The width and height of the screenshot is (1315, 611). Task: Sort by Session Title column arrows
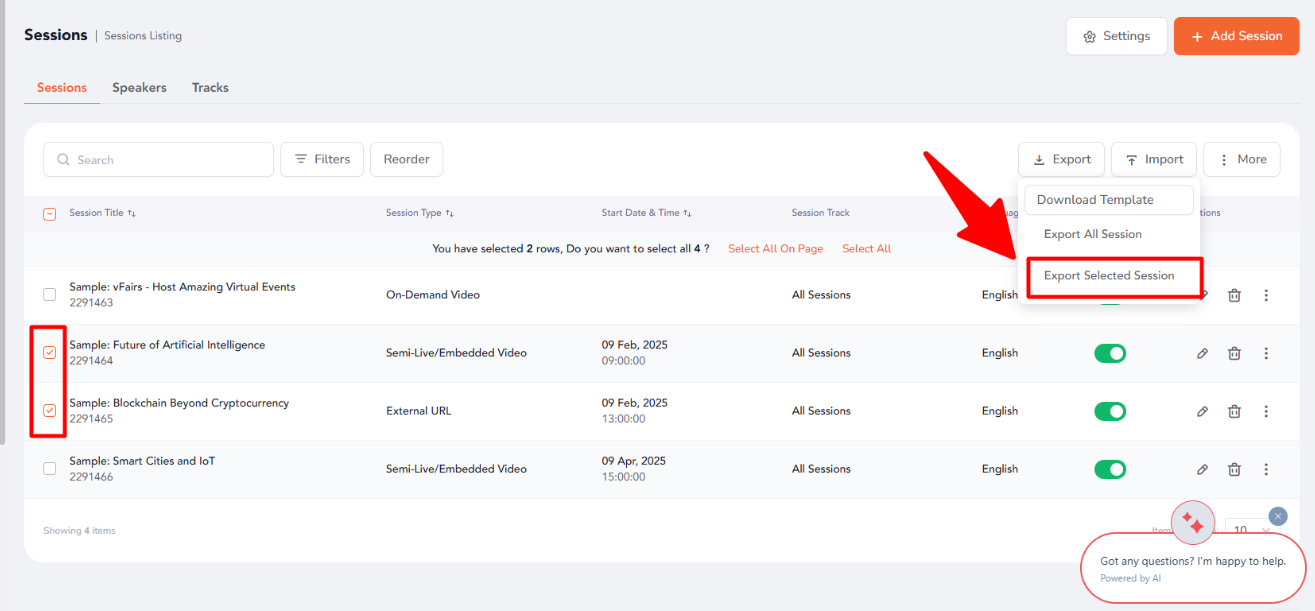click(x=132, y=213)
